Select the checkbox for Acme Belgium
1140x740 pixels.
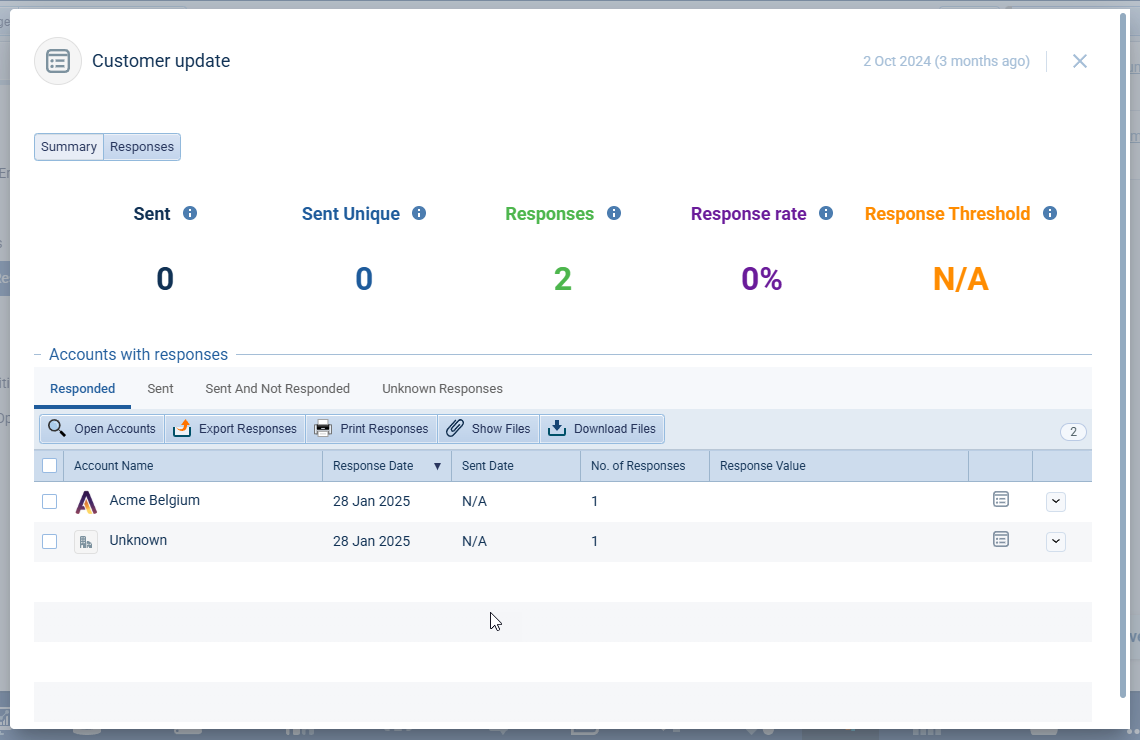point(49,501)
